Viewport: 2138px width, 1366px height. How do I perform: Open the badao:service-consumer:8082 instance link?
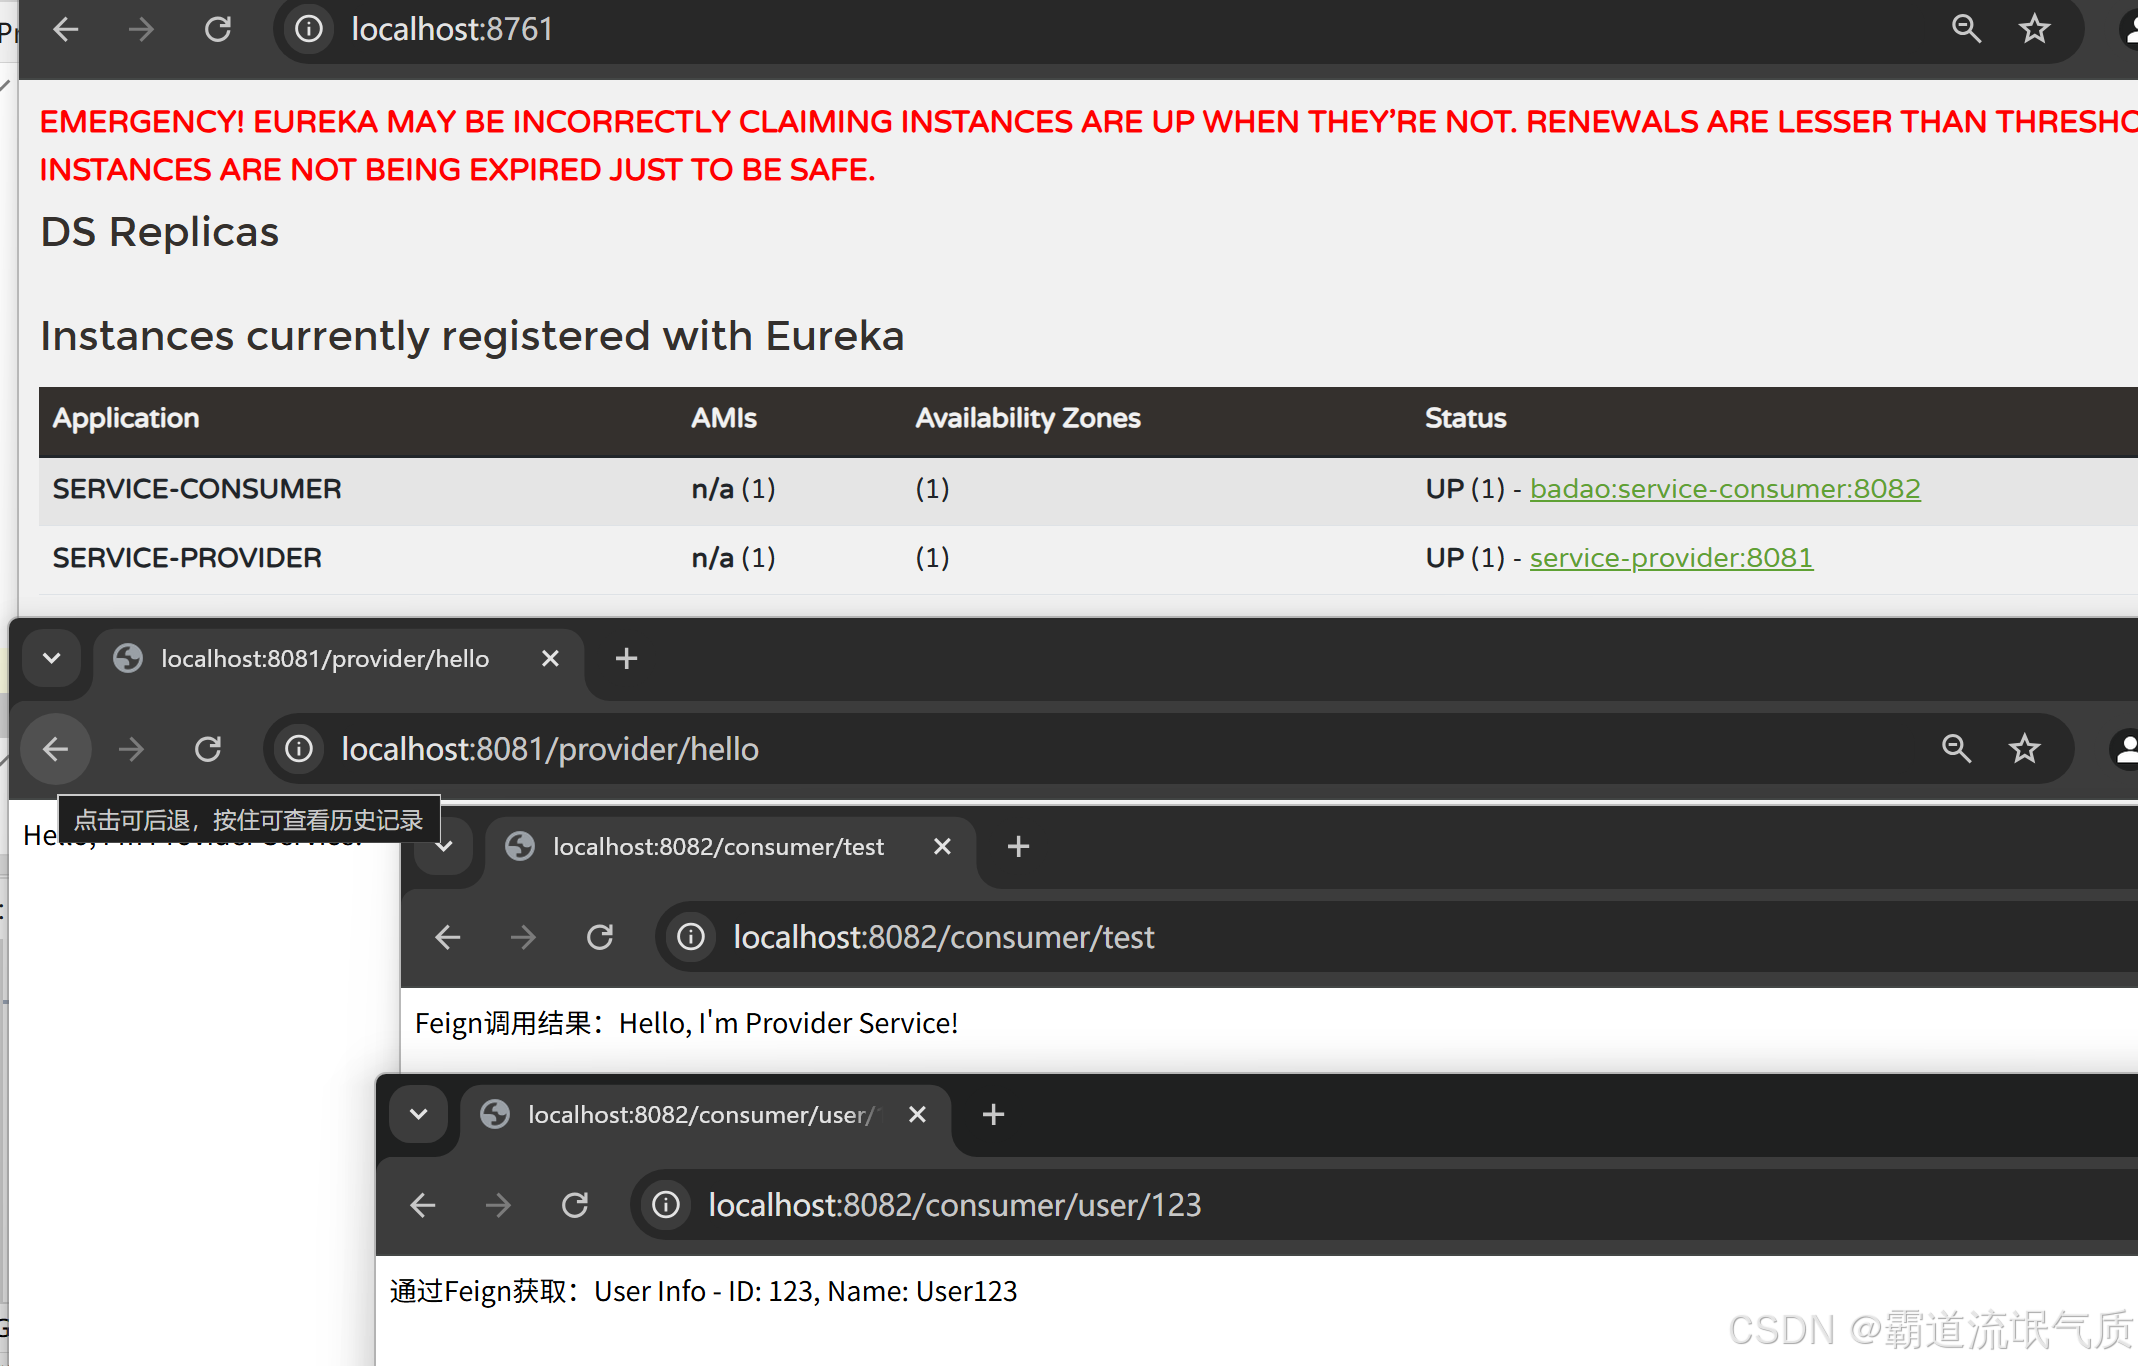point(1724,489)
